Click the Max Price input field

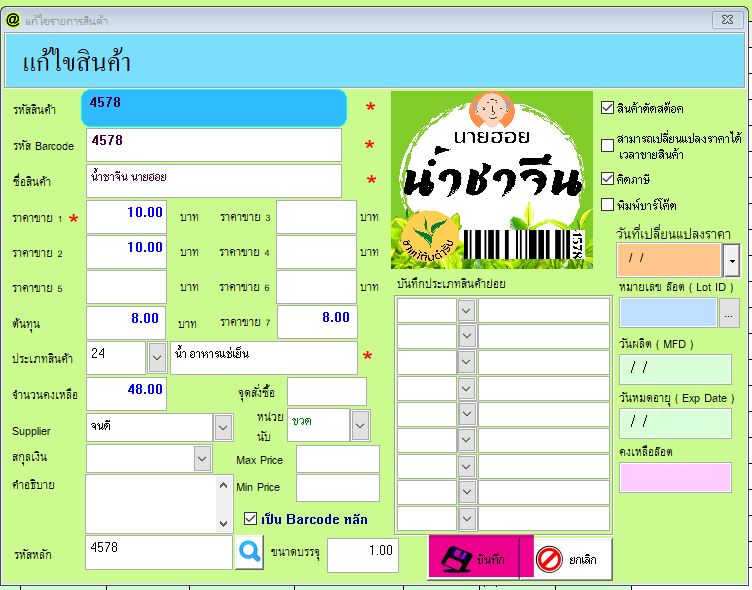(x=337, y=460)
